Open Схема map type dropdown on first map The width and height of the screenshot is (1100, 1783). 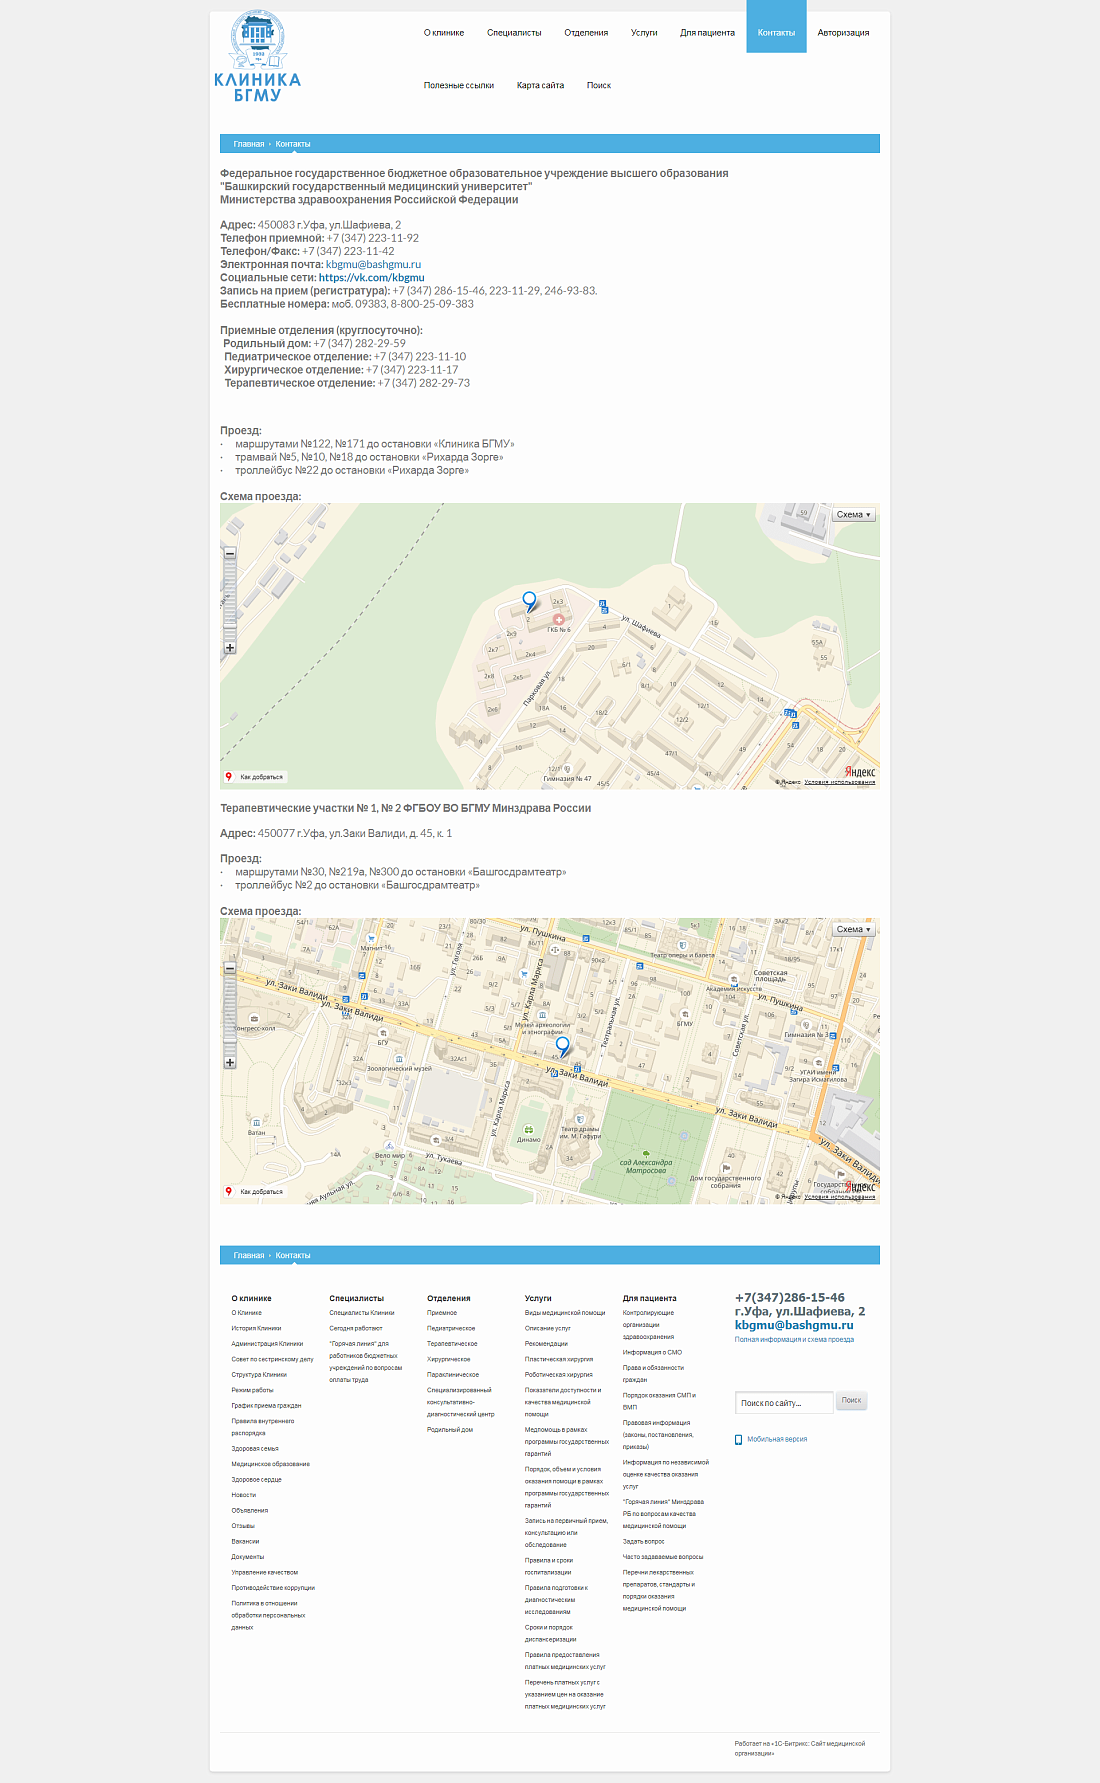854,515
